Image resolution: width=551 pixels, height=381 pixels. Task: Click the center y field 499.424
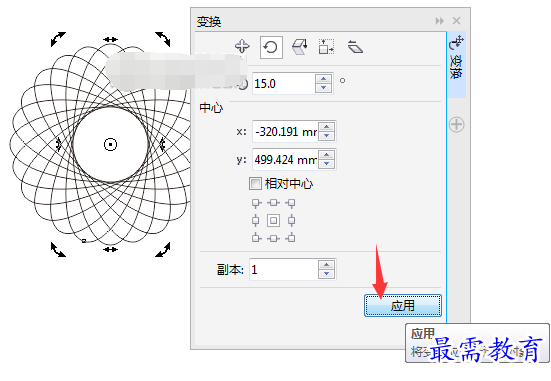(285, 160)
